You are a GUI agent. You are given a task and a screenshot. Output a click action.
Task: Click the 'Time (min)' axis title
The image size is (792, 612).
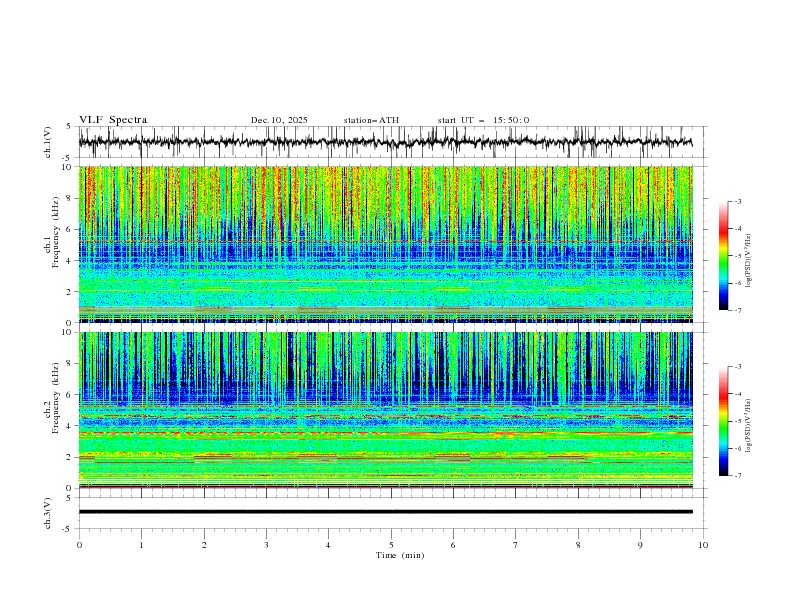click(400, 555)
